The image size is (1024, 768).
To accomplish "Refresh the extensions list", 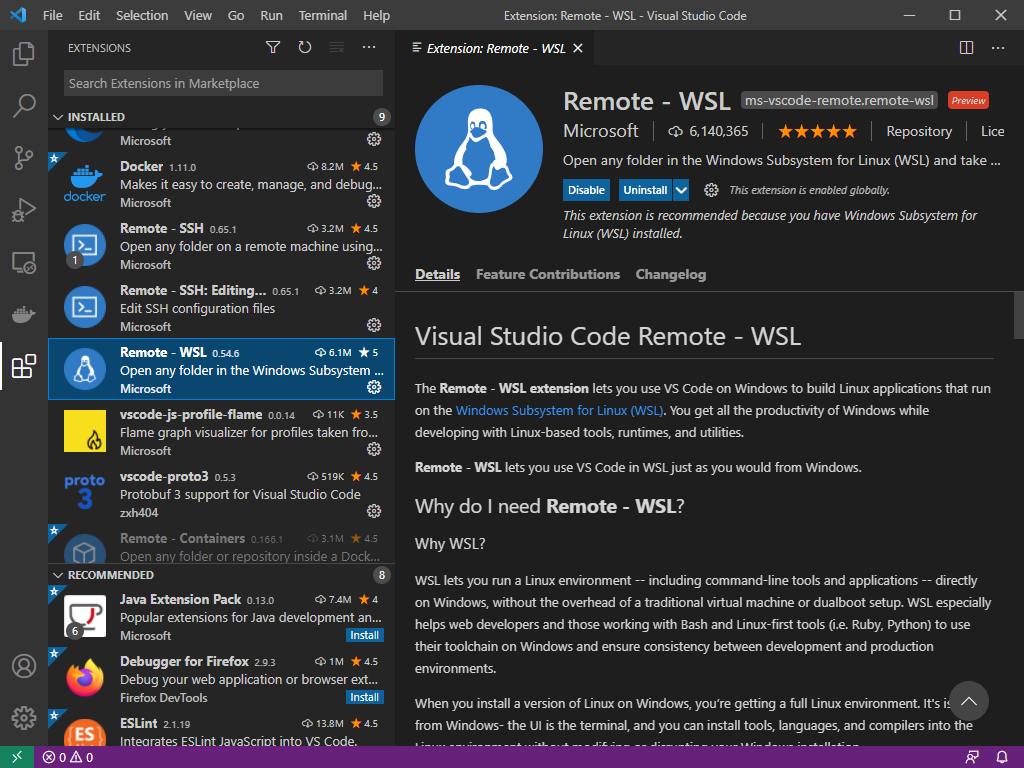I will [x=305, y=47].
